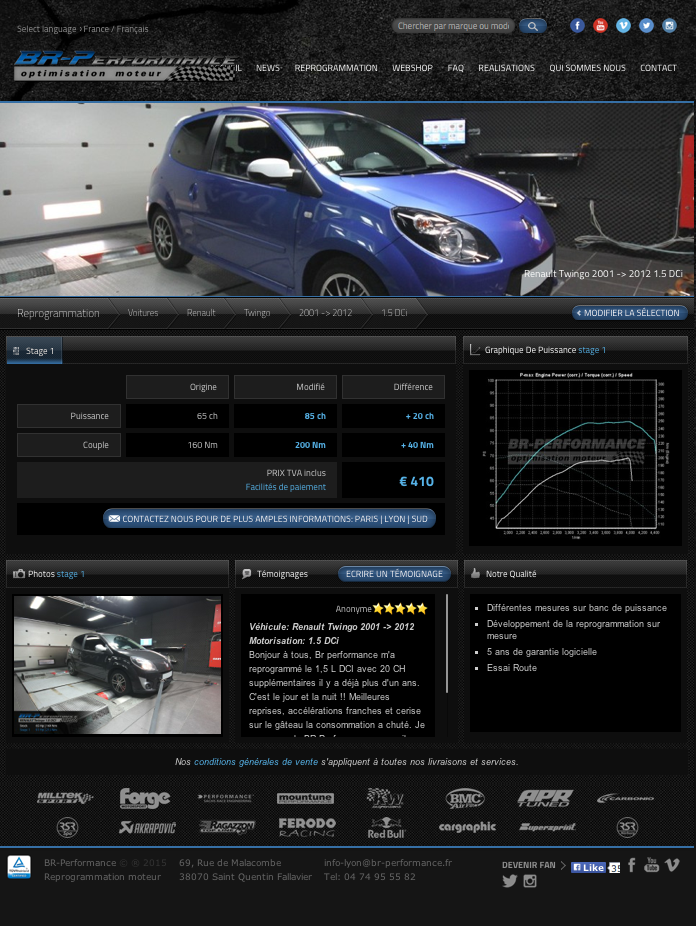
Task: Click the Carbonio partner logo
Action: pyautogui.click(x=625, y=798)
